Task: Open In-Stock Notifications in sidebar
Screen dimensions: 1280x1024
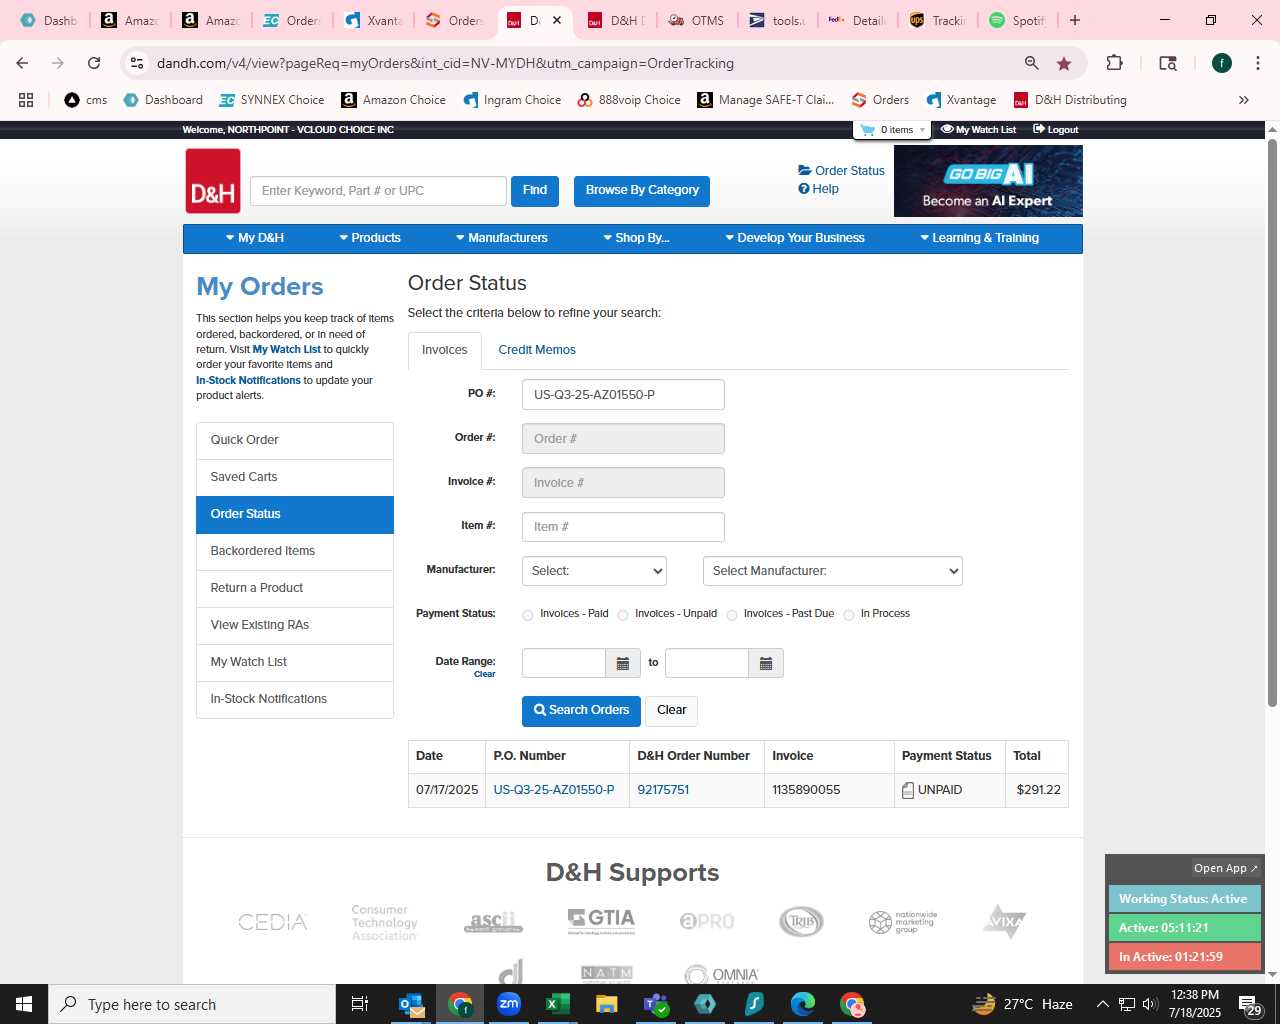Action: (x=295, y=699)
